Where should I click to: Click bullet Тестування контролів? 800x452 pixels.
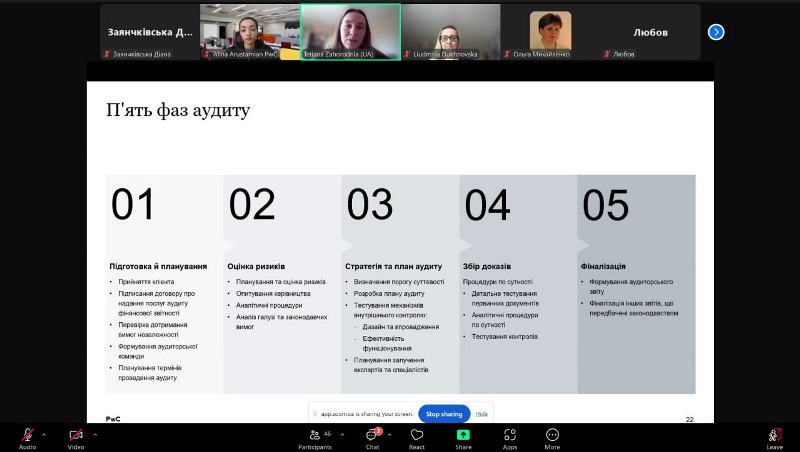pos(505,337)
